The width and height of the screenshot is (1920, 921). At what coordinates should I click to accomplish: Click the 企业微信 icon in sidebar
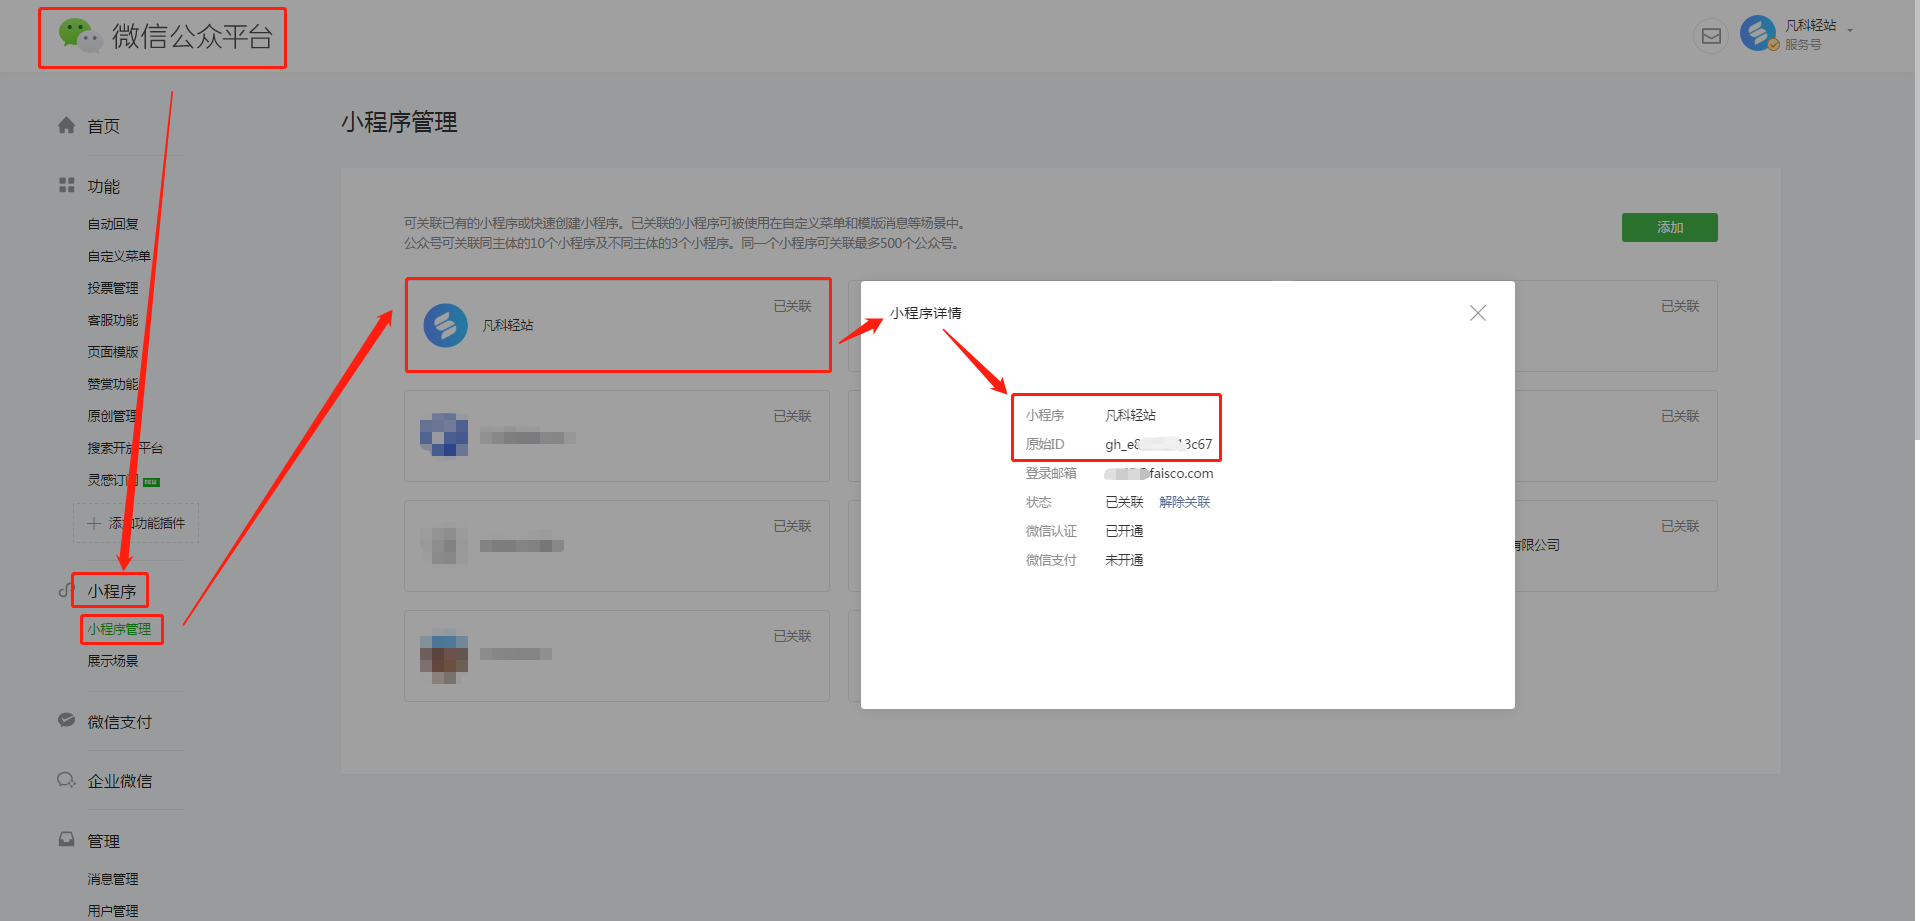[x=67, y=780]
